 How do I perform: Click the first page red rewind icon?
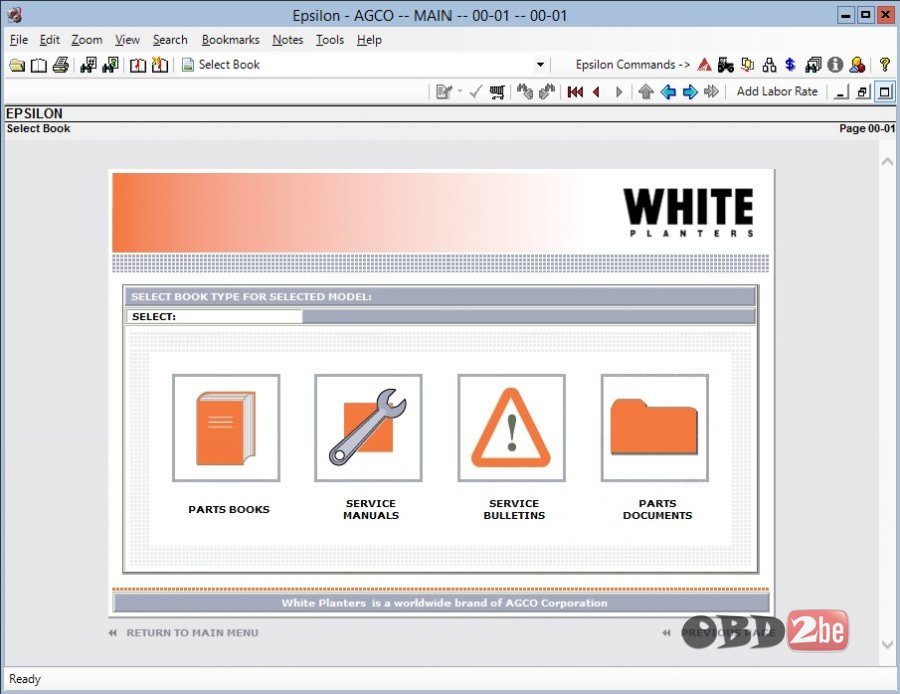click(x=575, y=92)
